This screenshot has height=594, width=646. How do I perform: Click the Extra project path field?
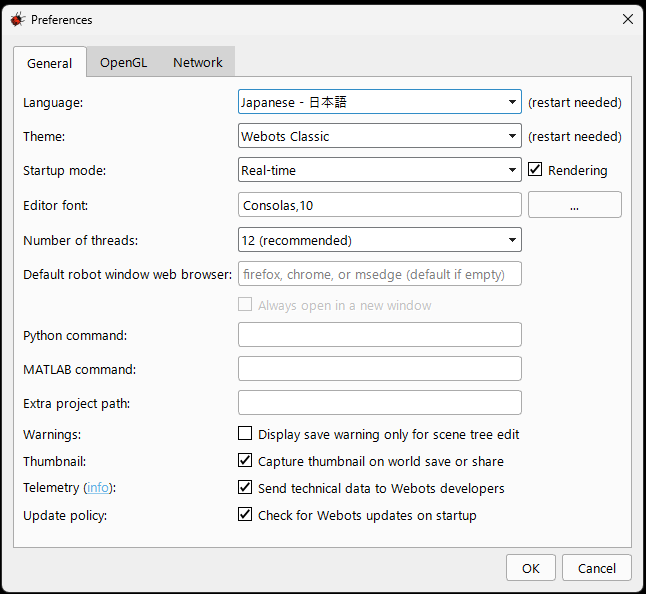379,403
